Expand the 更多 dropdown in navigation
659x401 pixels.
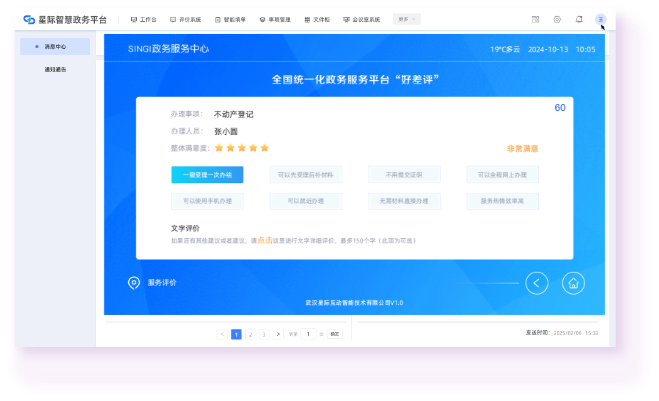click(408, 19)
